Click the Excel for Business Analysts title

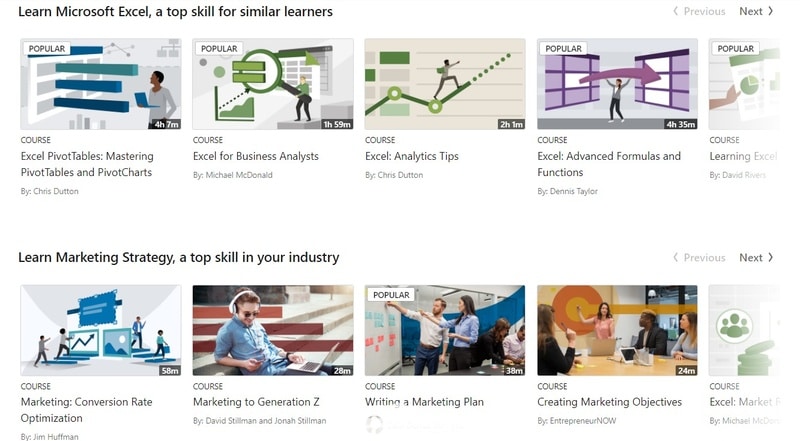click(x=256, y=156)
